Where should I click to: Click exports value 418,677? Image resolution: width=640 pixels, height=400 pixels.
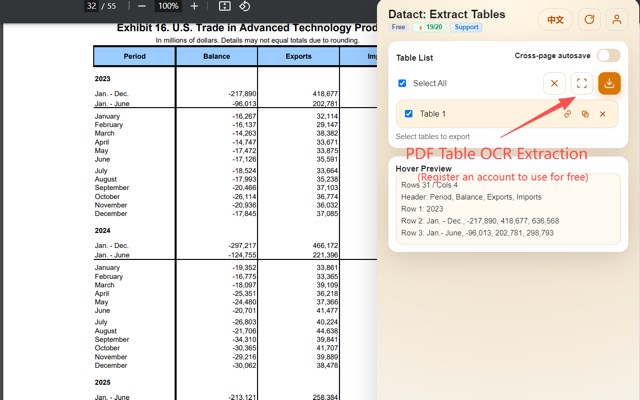click(325, 94)
